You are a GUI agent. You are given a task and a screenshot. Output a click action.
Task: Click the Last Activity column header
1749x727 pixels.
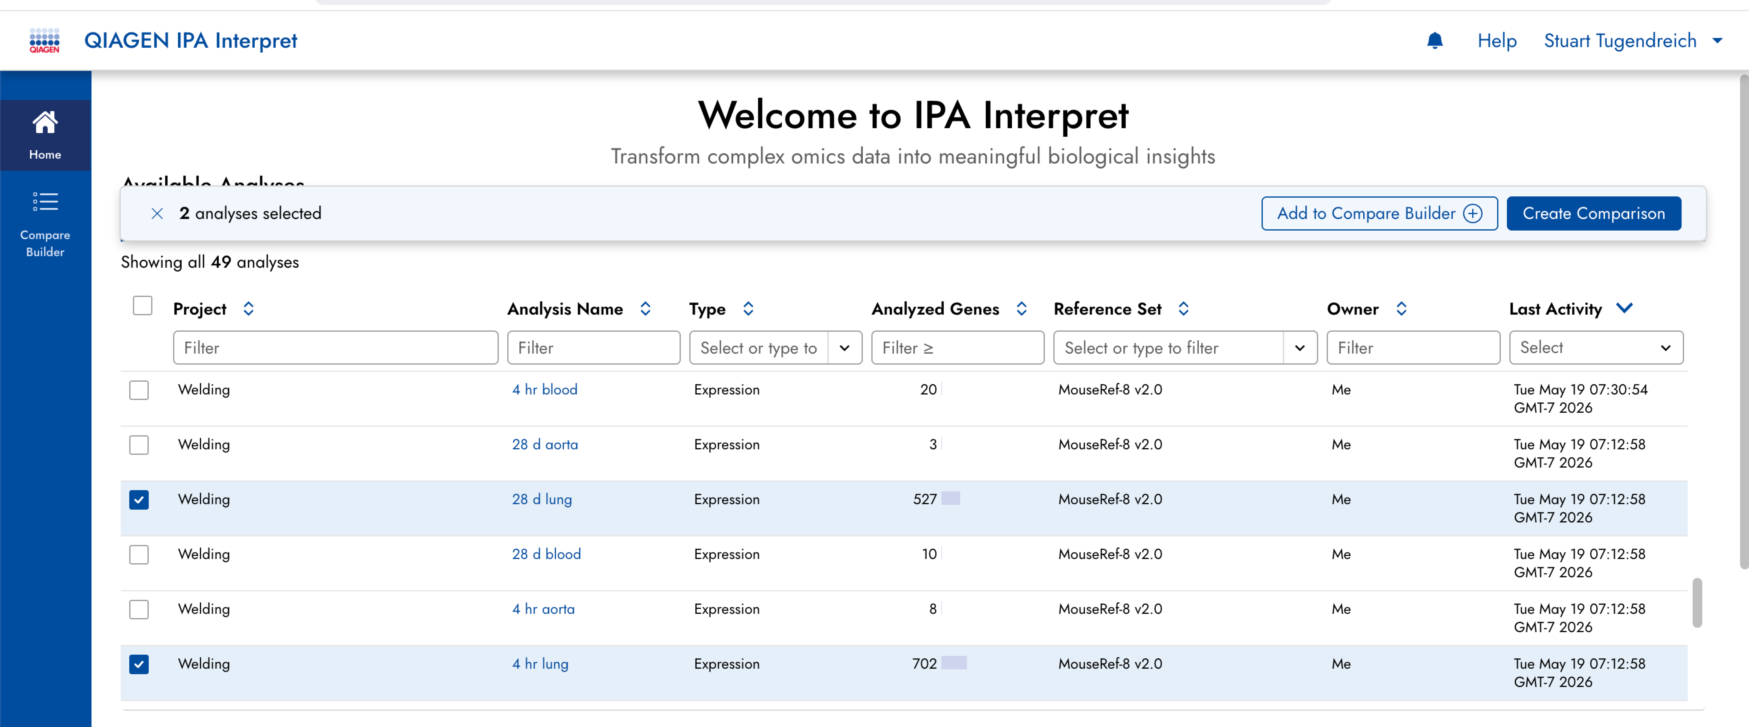(1555, 309)
